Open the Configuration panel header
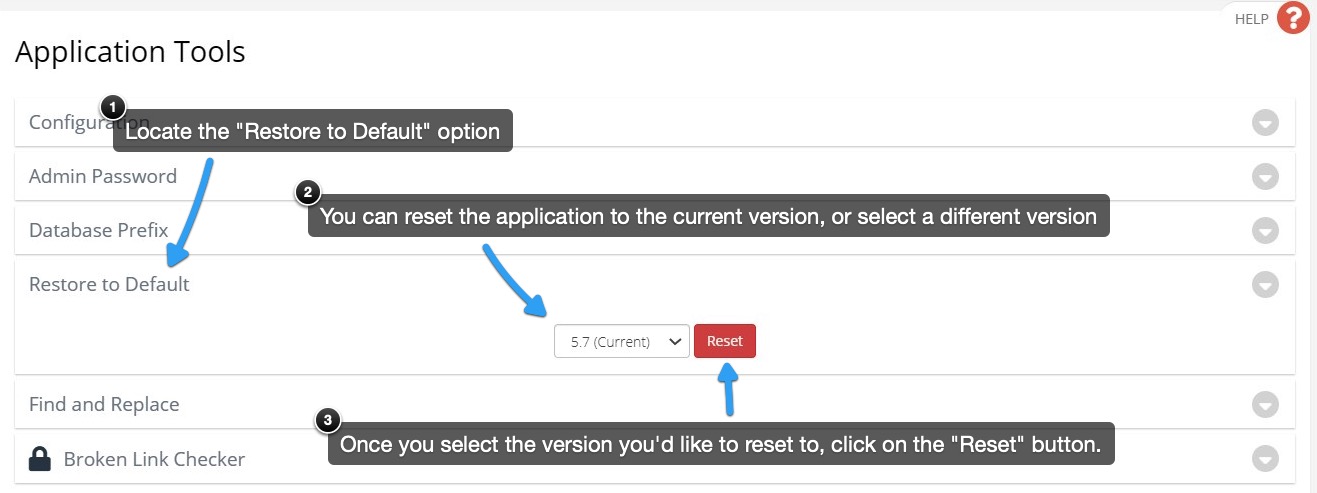The image size is (1317, 493). [655, 123]
